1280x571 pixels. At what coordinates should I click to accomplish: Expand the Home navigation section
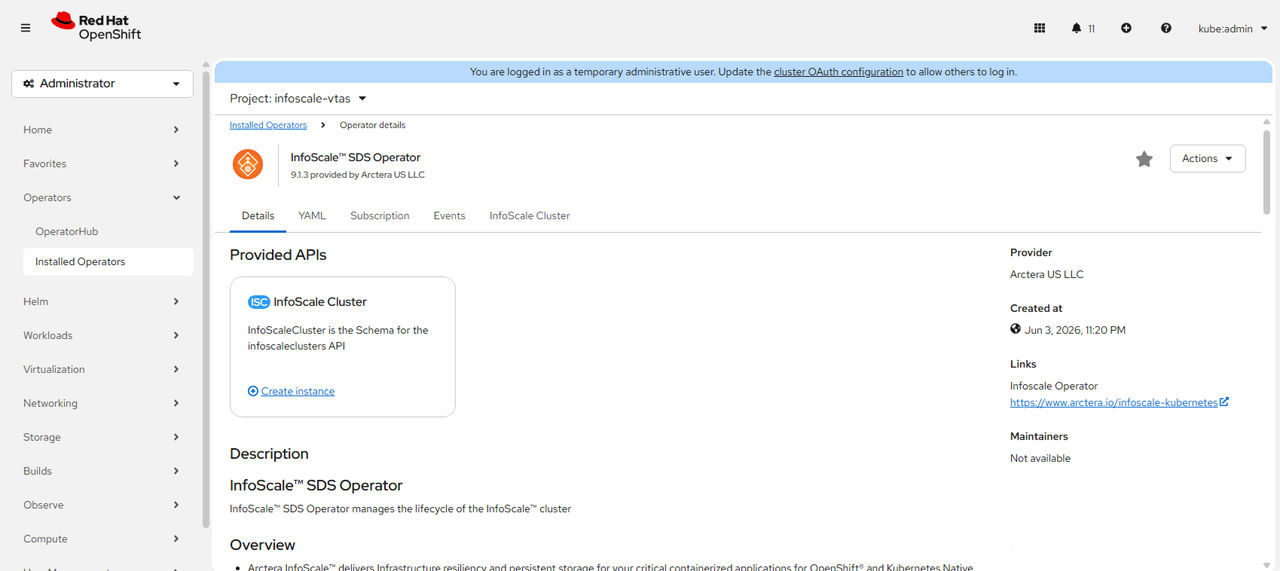(102, 130)
